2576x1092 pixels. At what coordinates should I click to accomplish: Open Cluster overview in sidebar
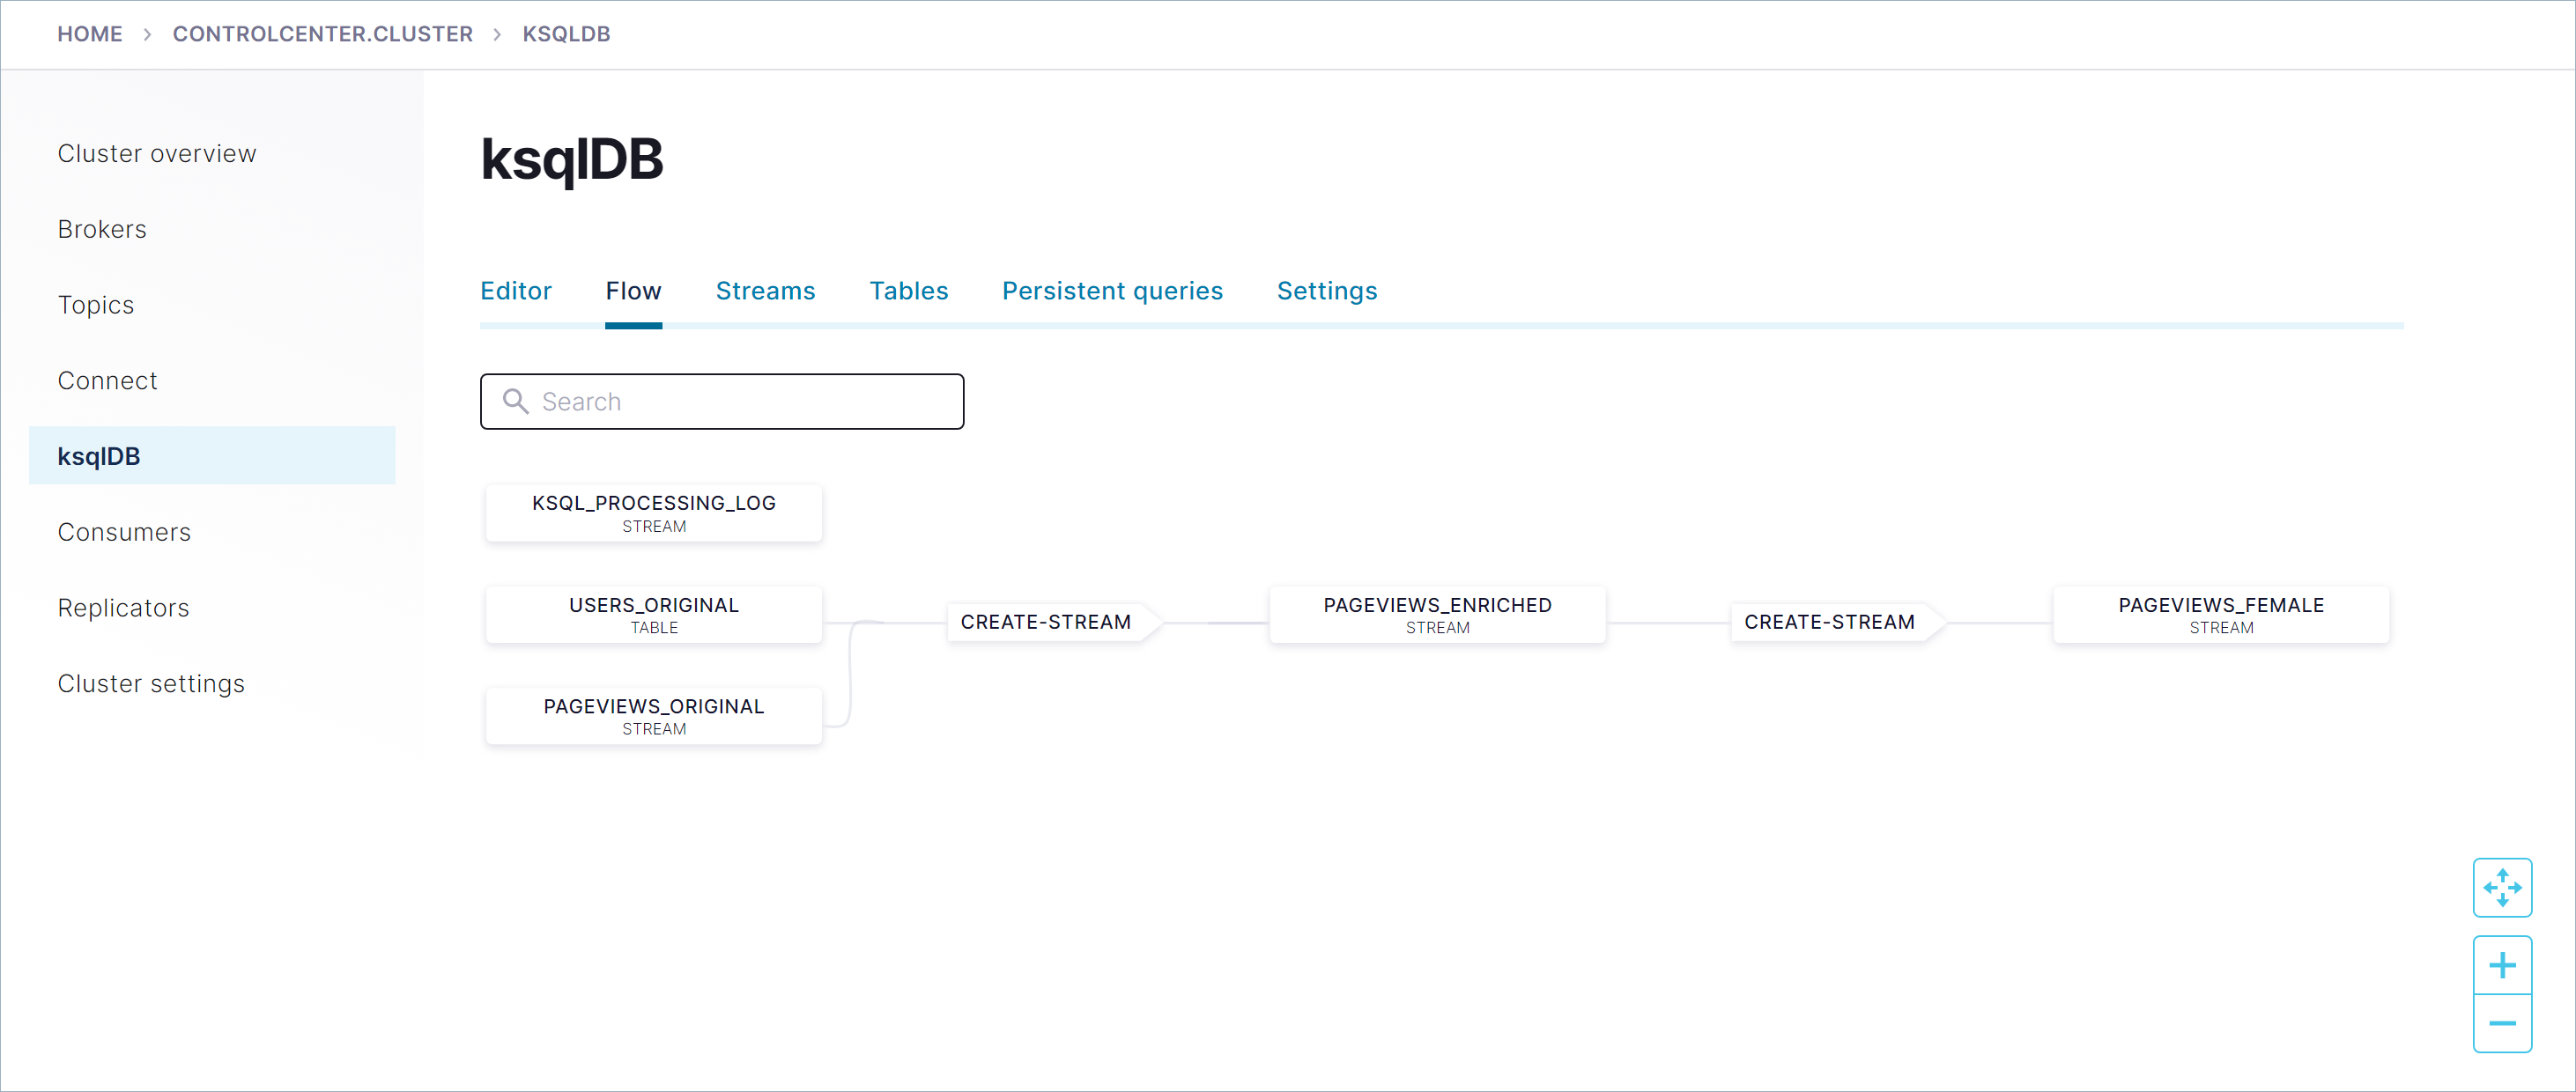(x=157, y=153)
